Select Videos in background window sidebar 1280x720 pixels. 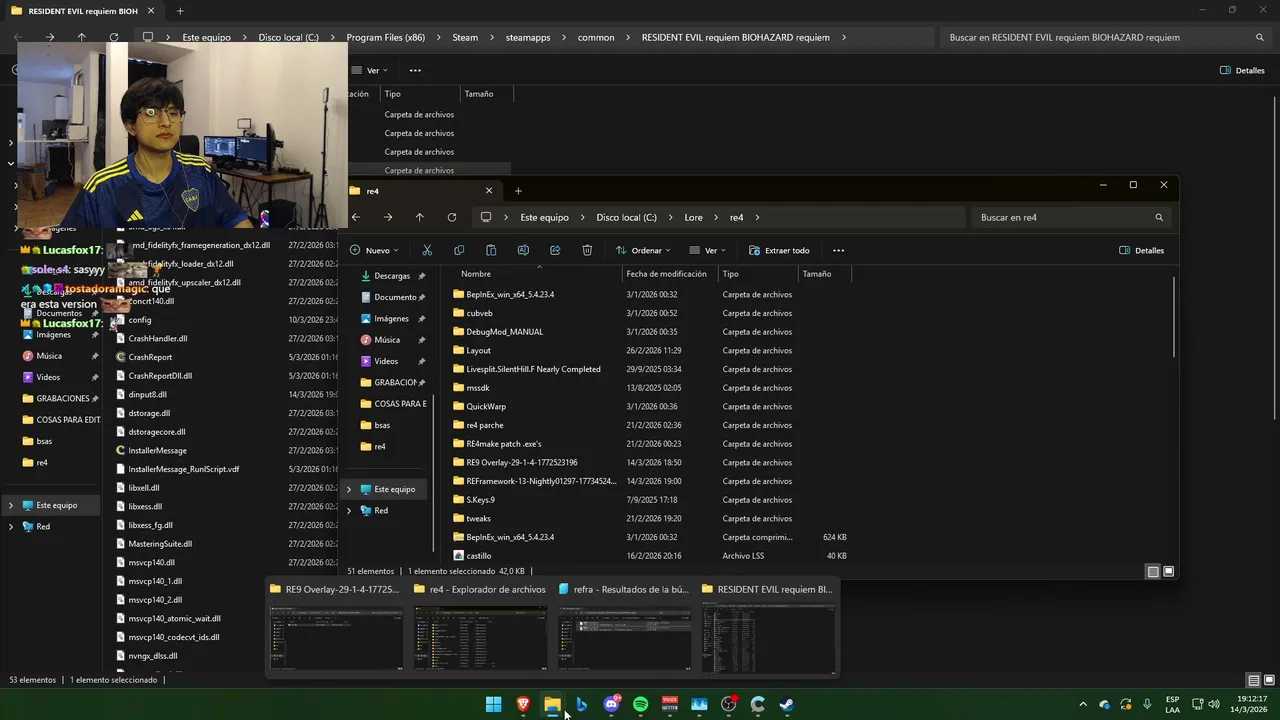click(48, 377)
